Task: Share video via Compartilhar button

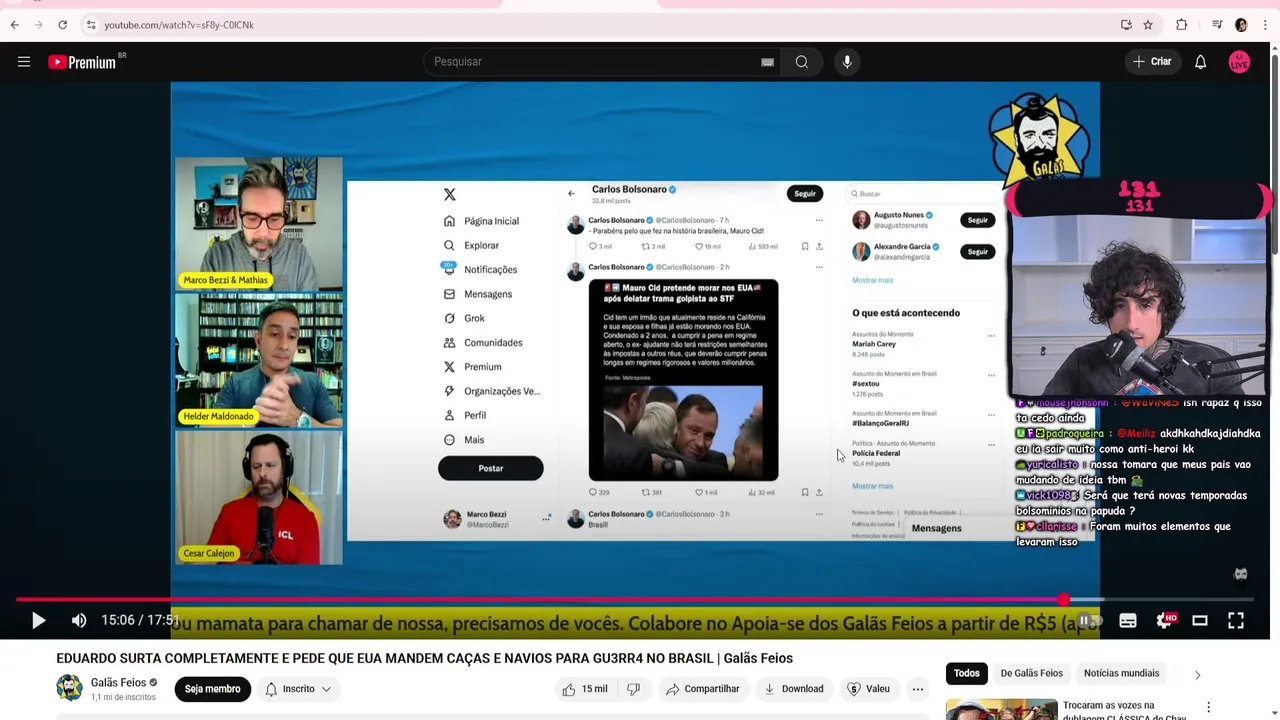Action: (702, 689)
